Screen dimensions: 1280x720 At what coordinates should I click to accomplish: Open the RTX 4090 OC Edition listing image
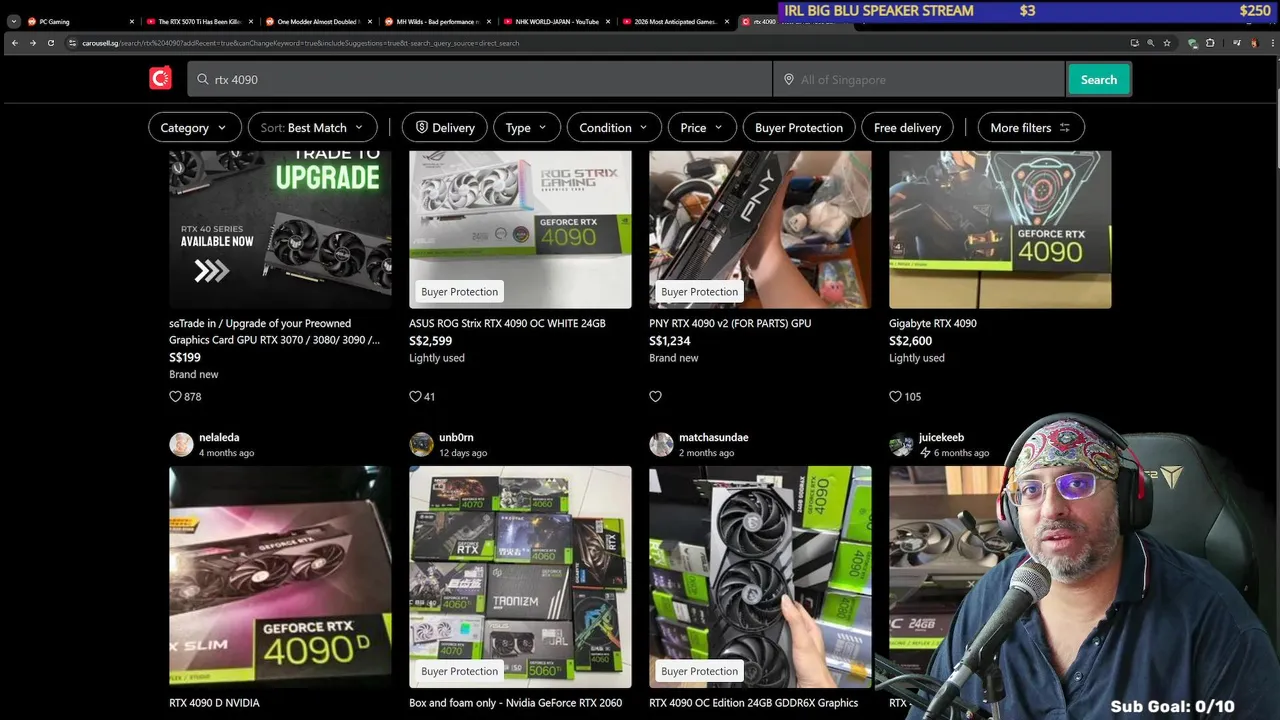point(760,576)
